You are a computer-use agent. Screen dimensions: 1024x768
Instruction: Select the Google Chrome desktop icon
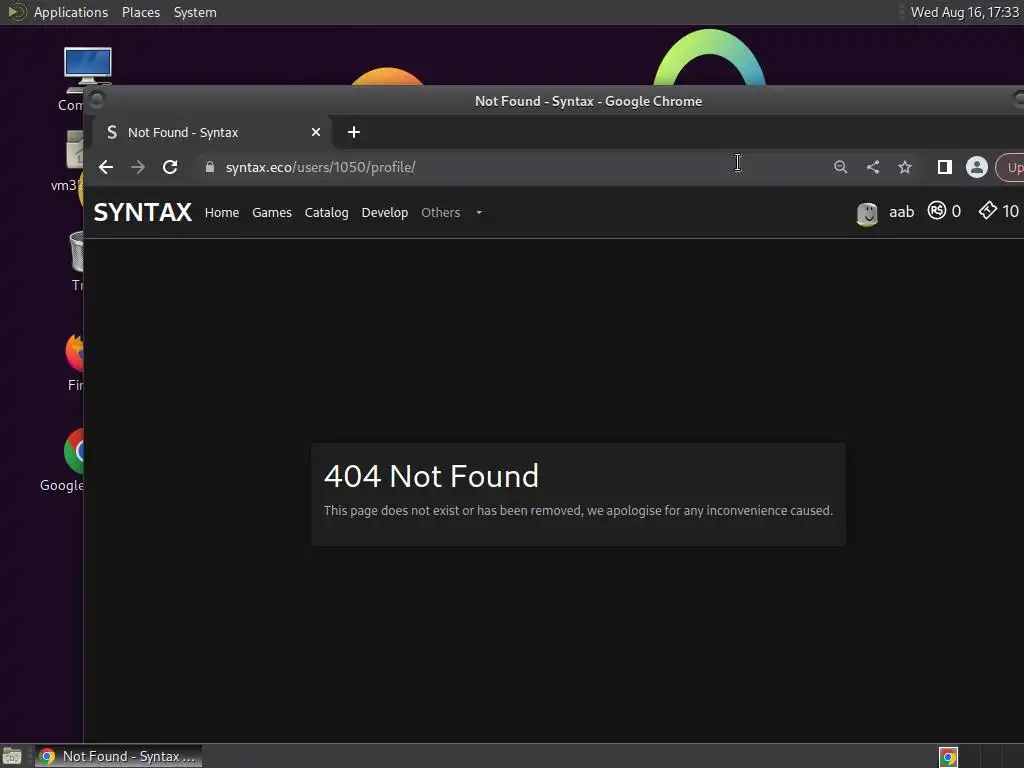tap(74, 451)
